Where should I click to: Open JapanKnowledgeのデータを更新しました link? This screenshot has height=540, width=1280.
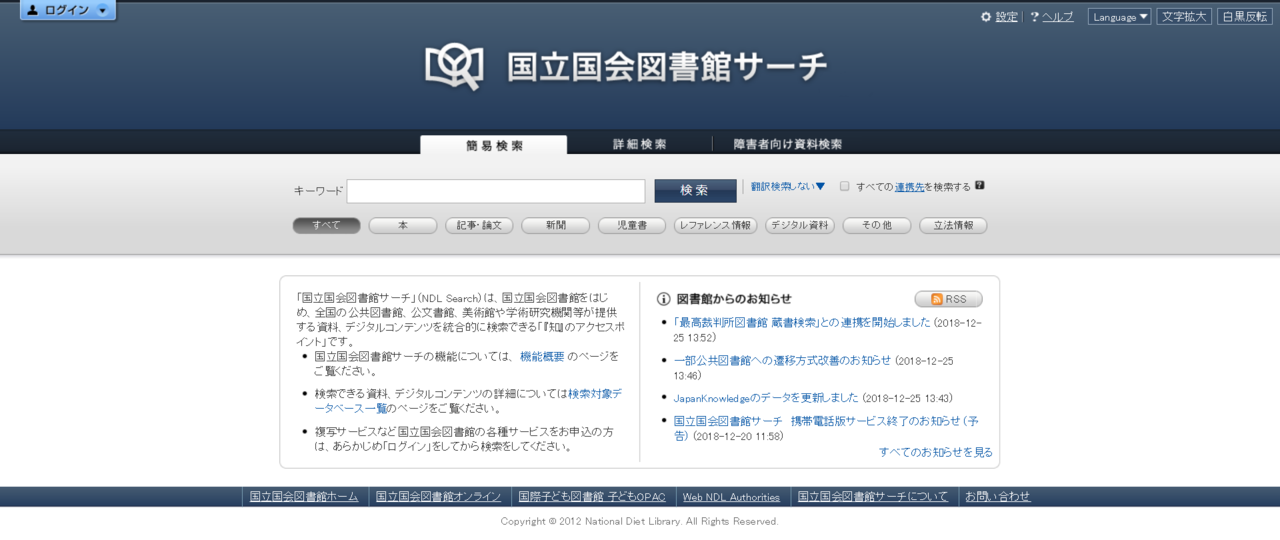pos(766,398)
